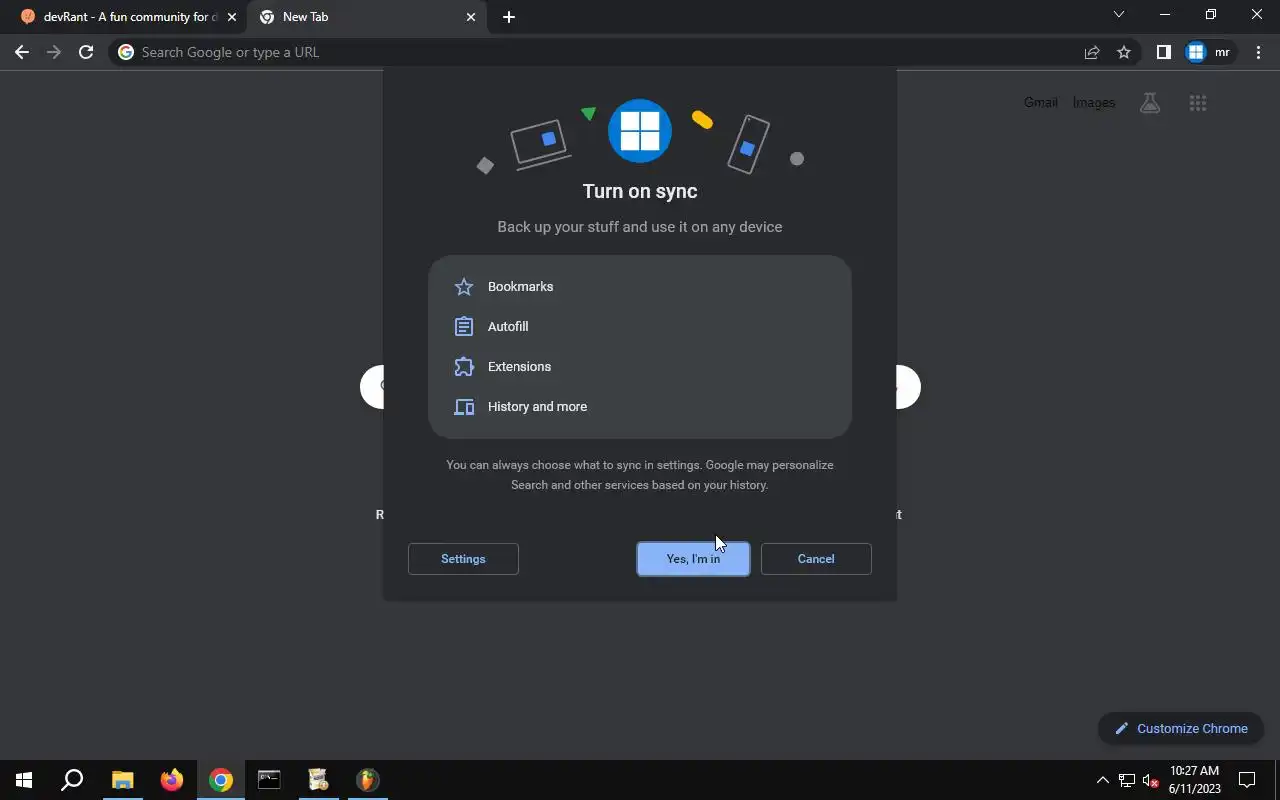Open the command prompt taskbar icon

269,780
